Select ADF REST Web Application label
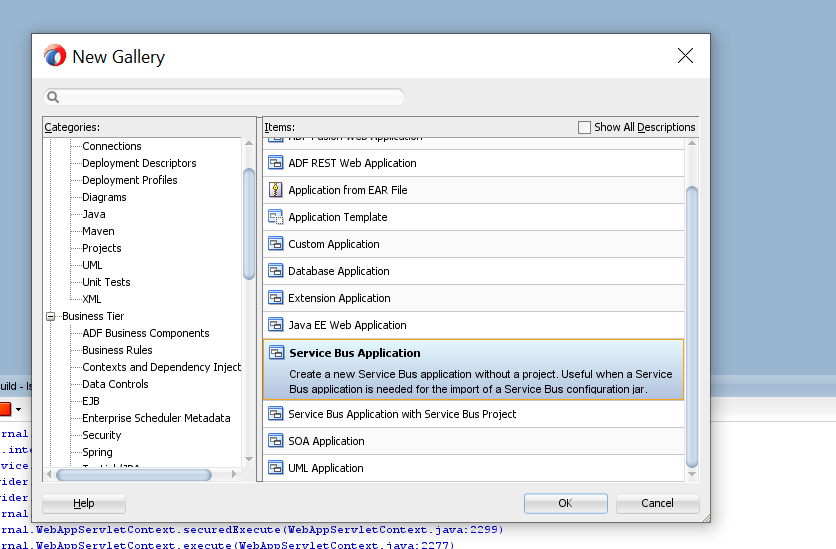836x549 pixels. [x=352, y=163]
